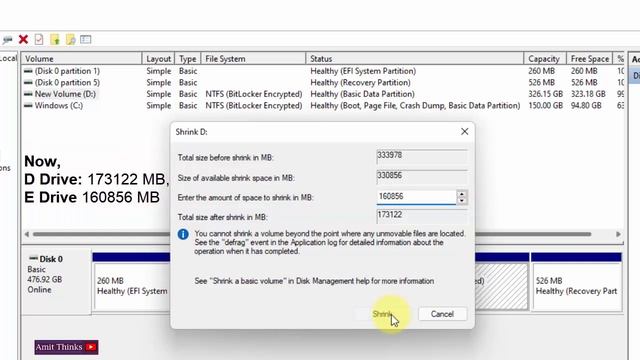Click the Windows (C:) drive icon
The width and height of the screenshot is (640, 360).
click(28, 105)
